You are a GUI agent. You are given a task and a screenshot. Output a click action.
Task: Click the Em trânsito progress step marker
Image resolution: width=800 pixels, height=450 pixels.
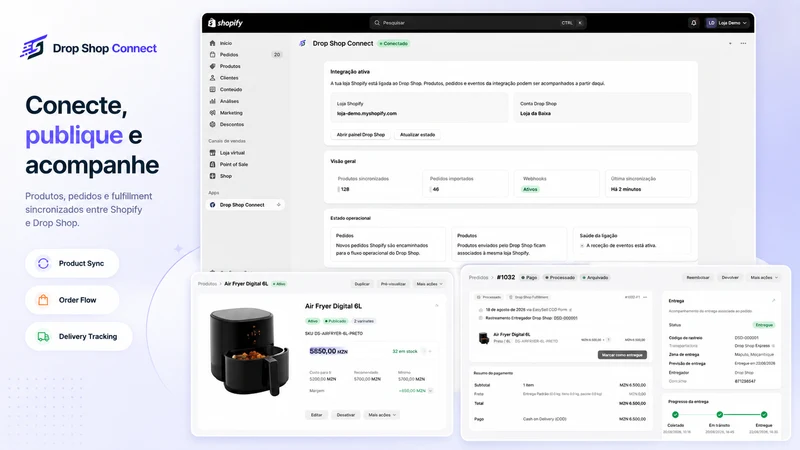(719, 414)
